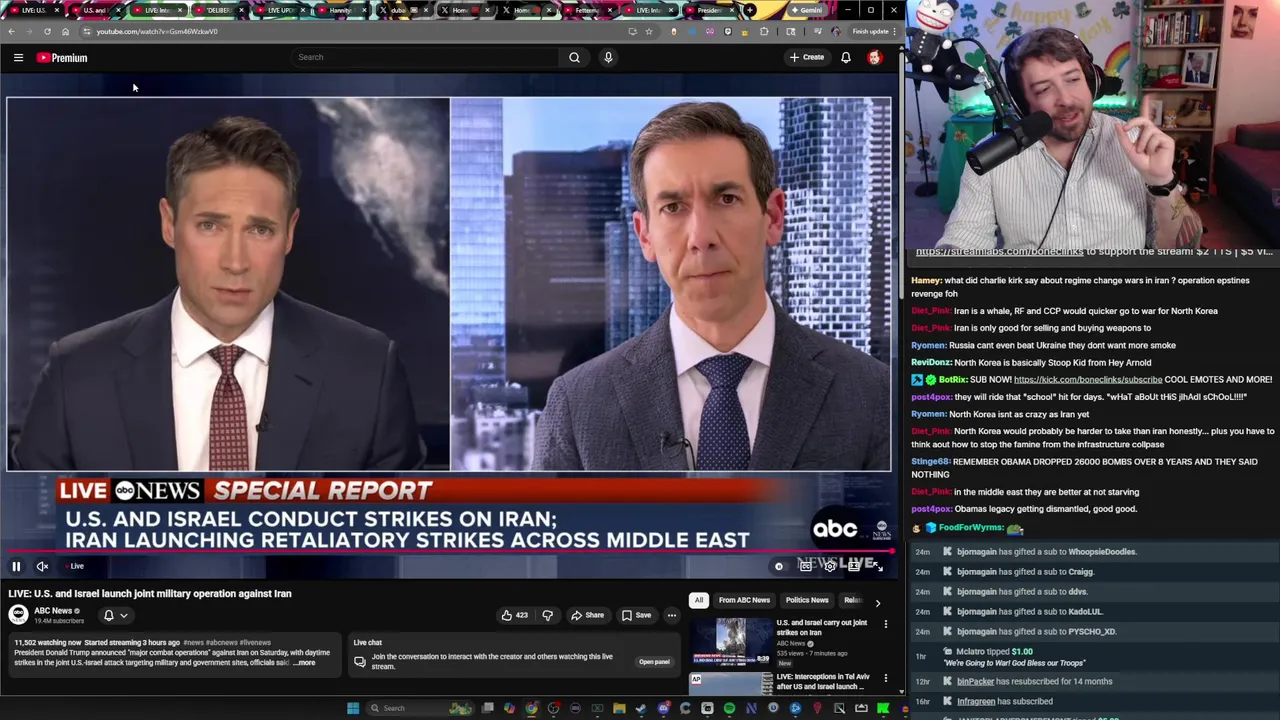Click the youtube.com address bar
Viewport: 1280px width, 720px height.
click(x=350, y=31)
